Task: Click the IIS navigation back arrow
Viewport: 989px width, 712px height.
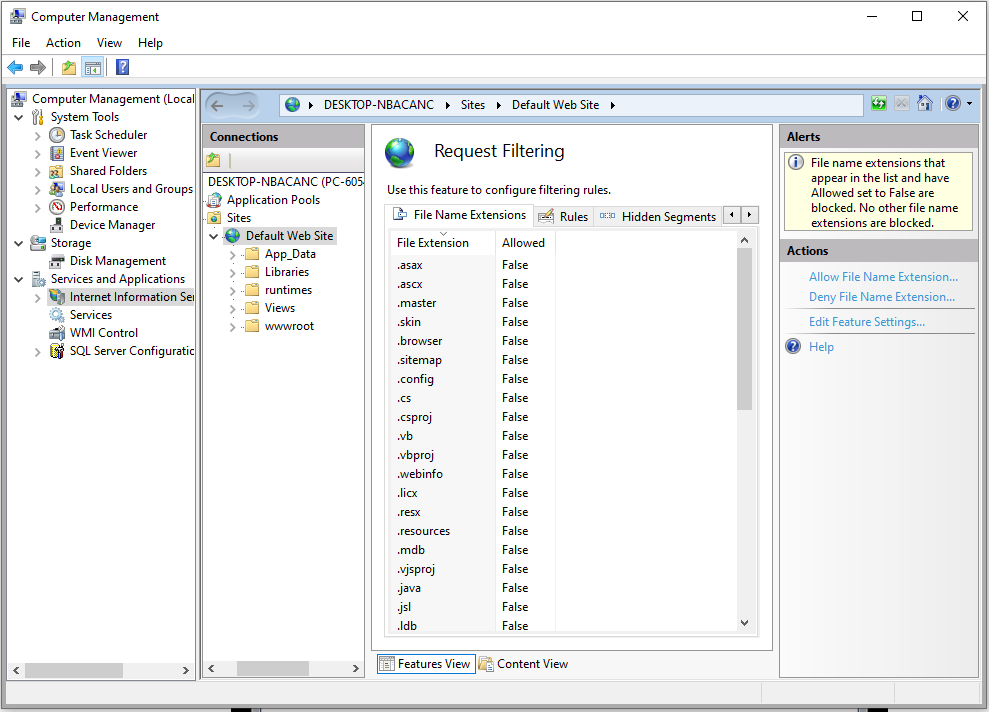Action: click(218, 105)
